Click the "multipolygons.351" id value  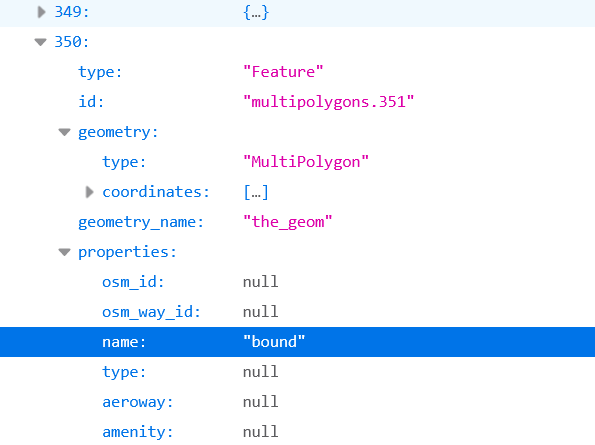(328, 102)
